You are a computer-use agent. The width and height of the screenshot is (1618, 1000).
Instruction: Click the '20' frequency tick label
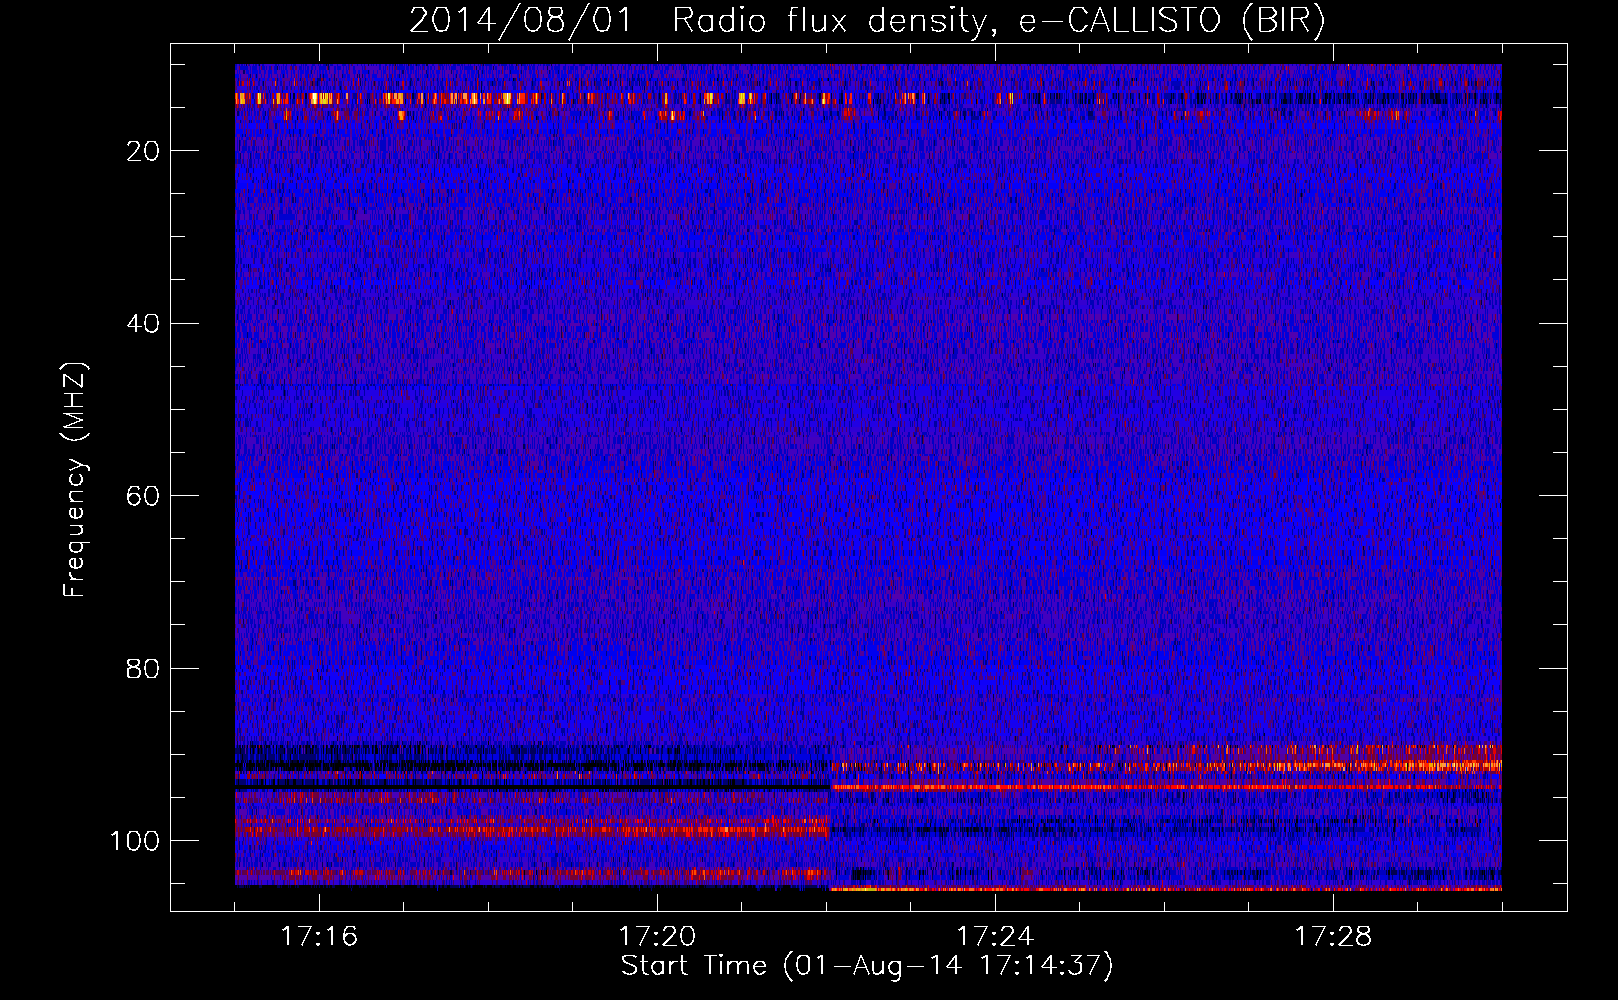(144, 151)
